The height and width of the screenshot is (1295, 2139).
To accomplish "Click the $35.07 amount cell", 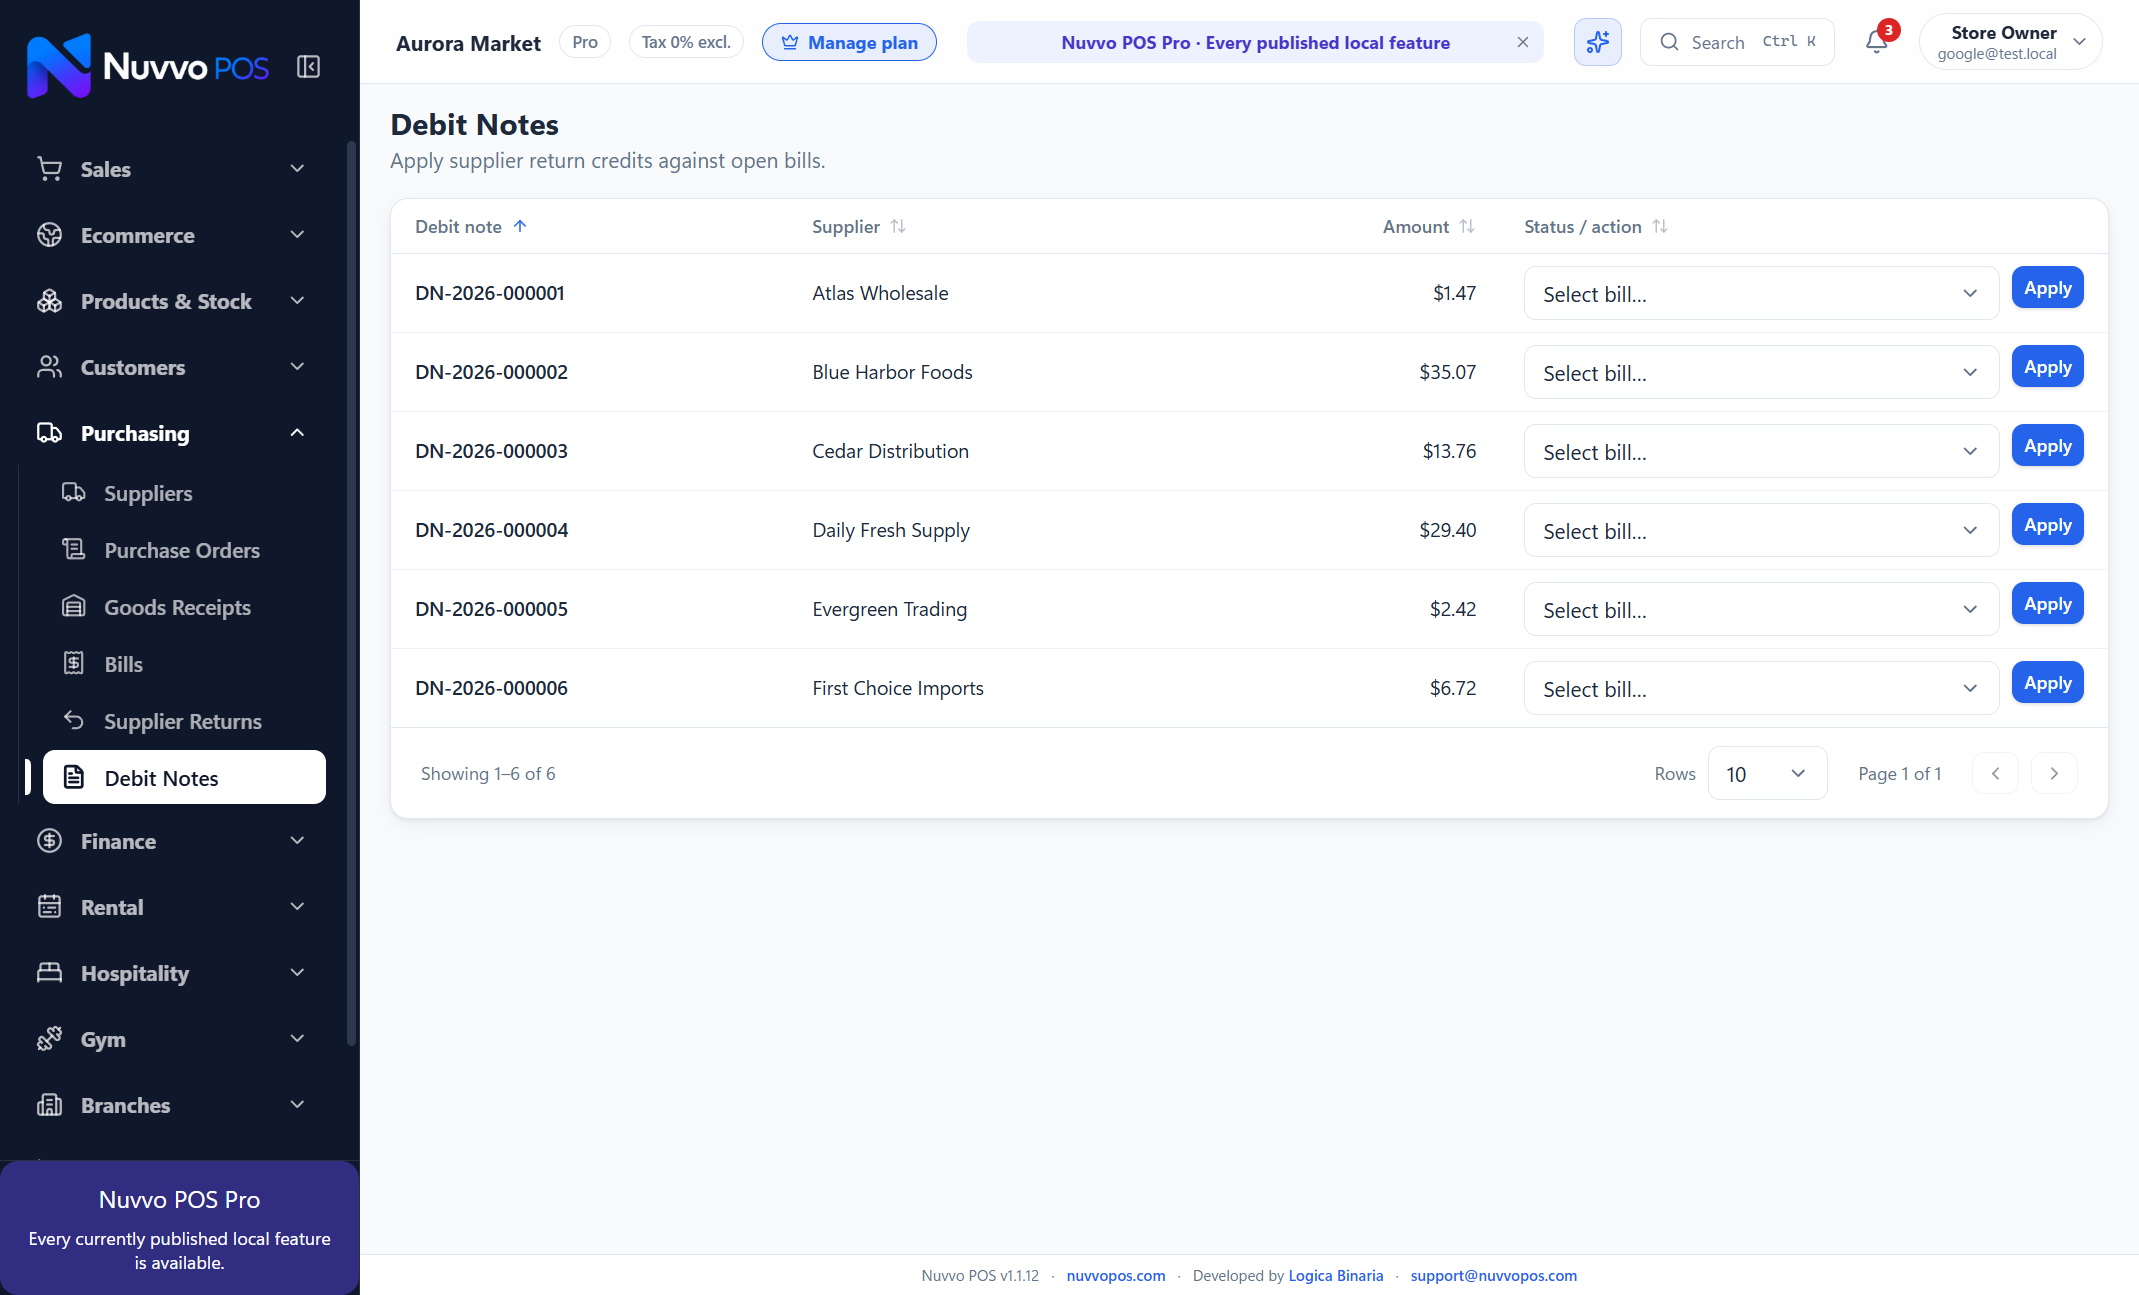I will (x=1447, y=372).
